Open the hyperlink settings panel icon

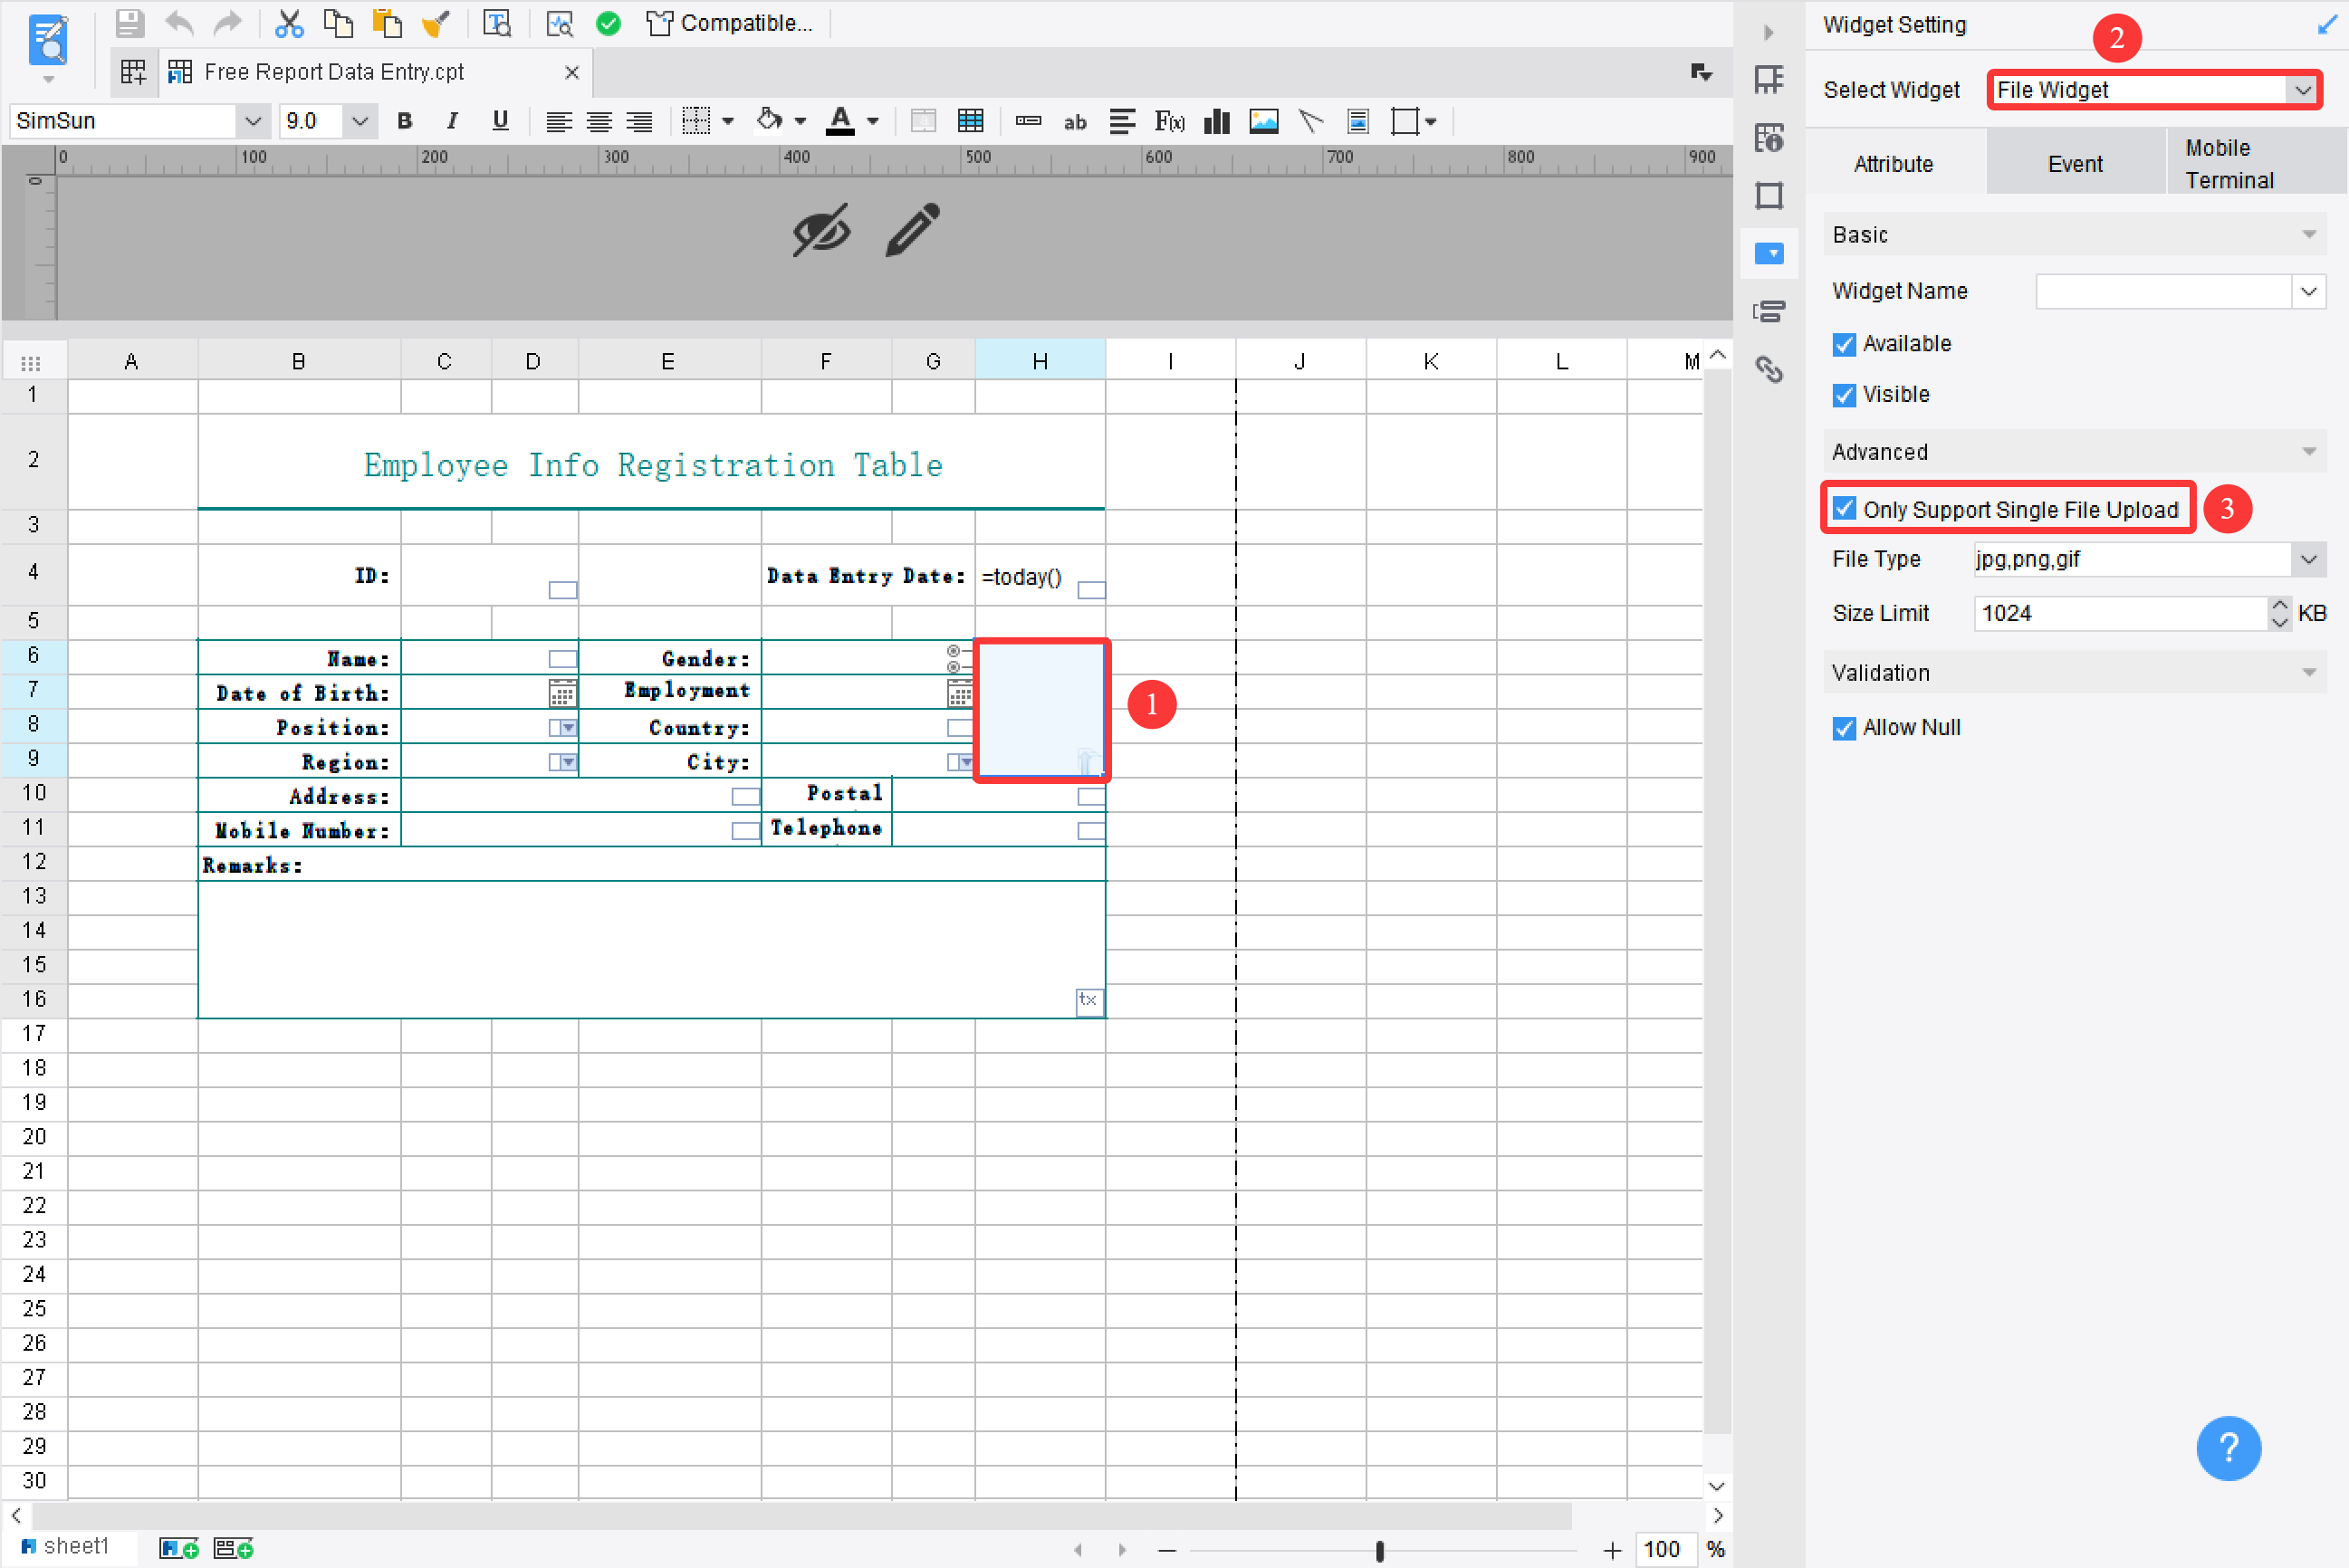click(x=1769, y=370)
